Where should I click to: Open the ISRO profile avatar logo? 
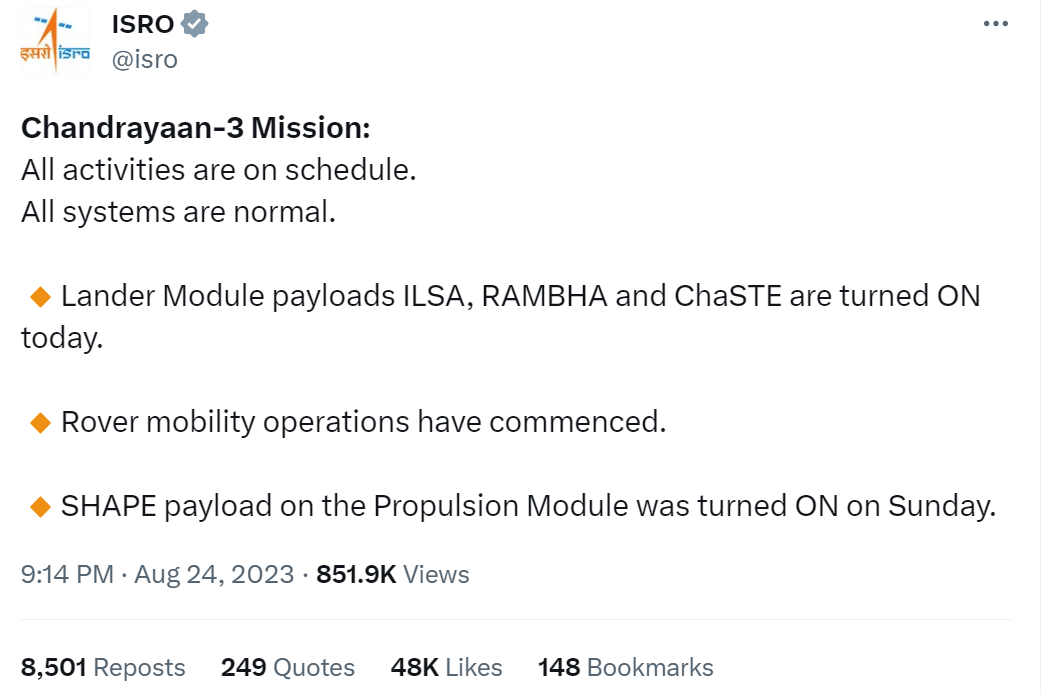click(55, 41)
